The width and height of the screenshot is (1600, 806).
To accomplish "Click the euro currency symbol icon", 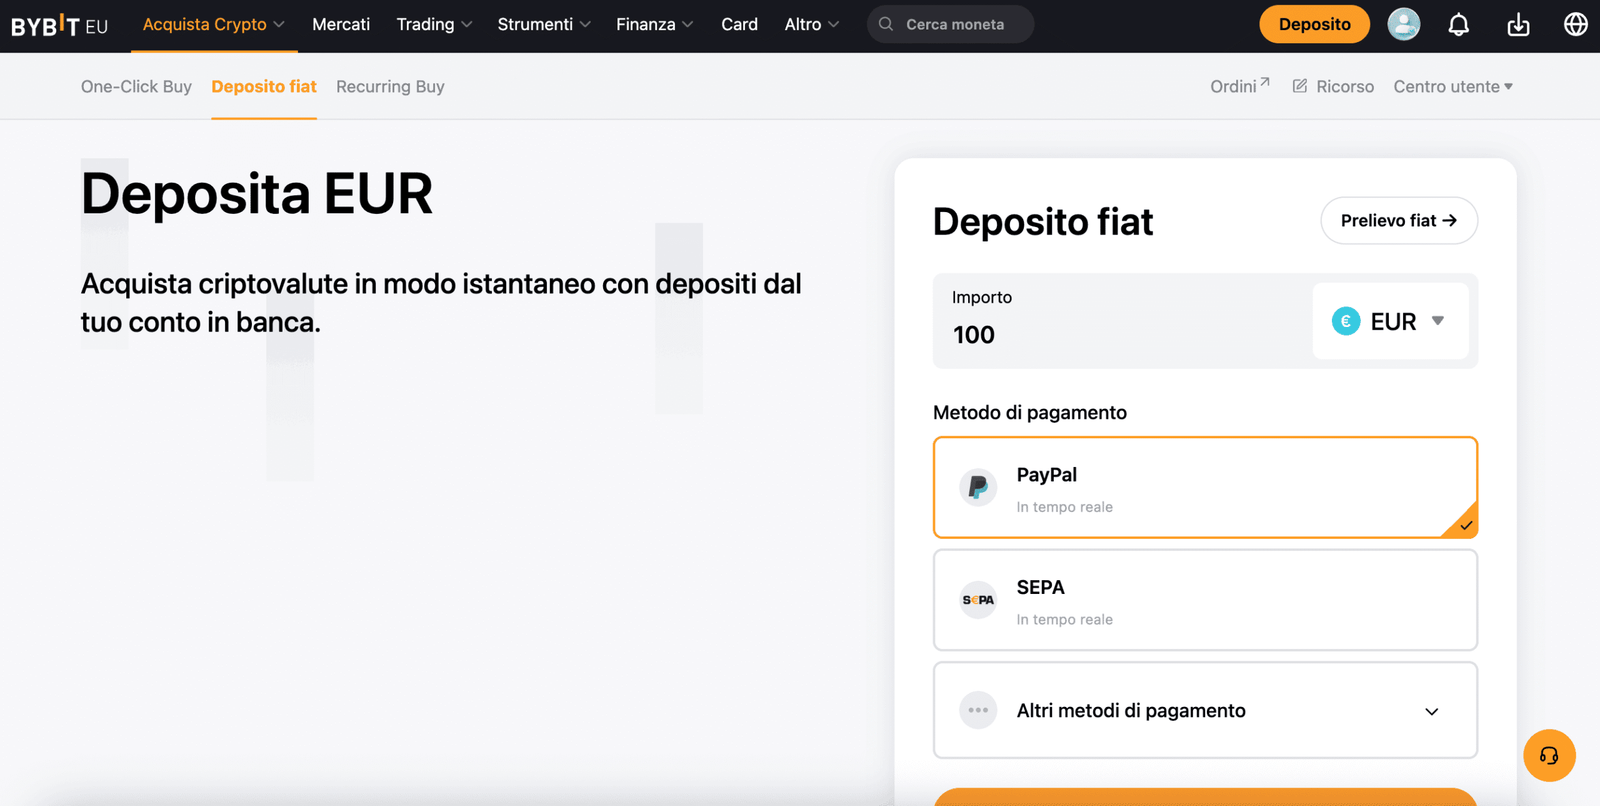I will [1346, 321].
